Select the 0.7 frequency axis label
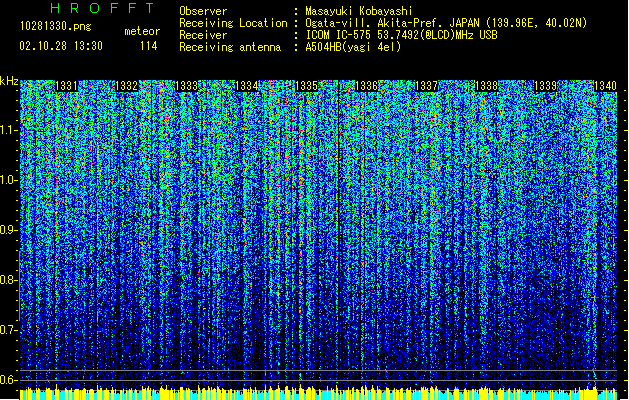This screenshot has height=400, width=629. click(x=9, y=329)
